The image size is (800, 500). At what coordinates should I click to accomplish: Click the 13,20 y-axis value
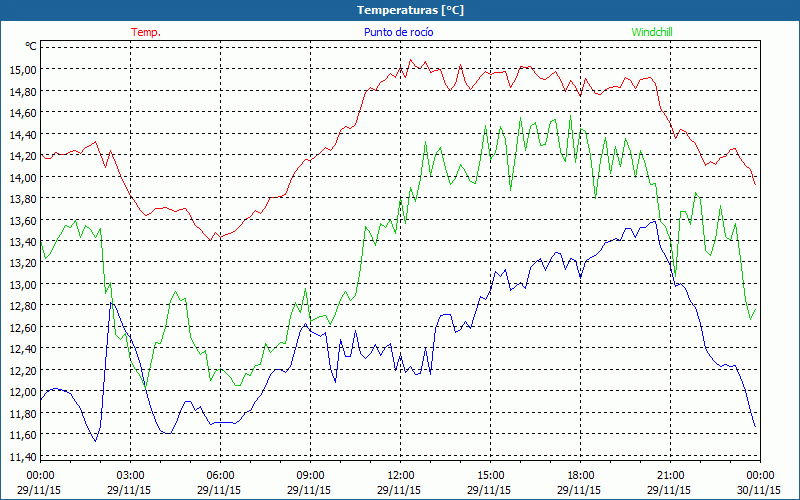(x=23, y=263)
